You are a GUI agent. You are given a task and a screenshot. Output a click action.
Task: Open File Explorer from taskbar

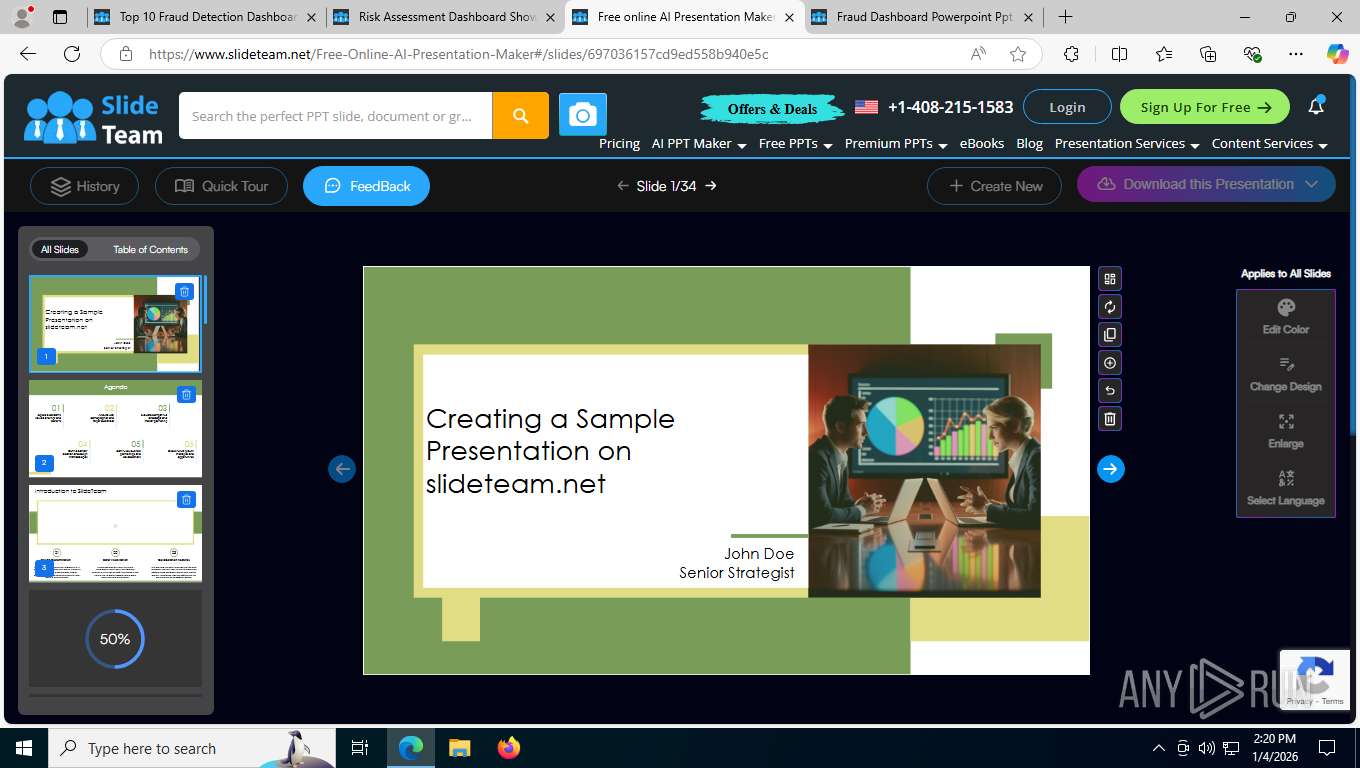[x=459, y=748]
